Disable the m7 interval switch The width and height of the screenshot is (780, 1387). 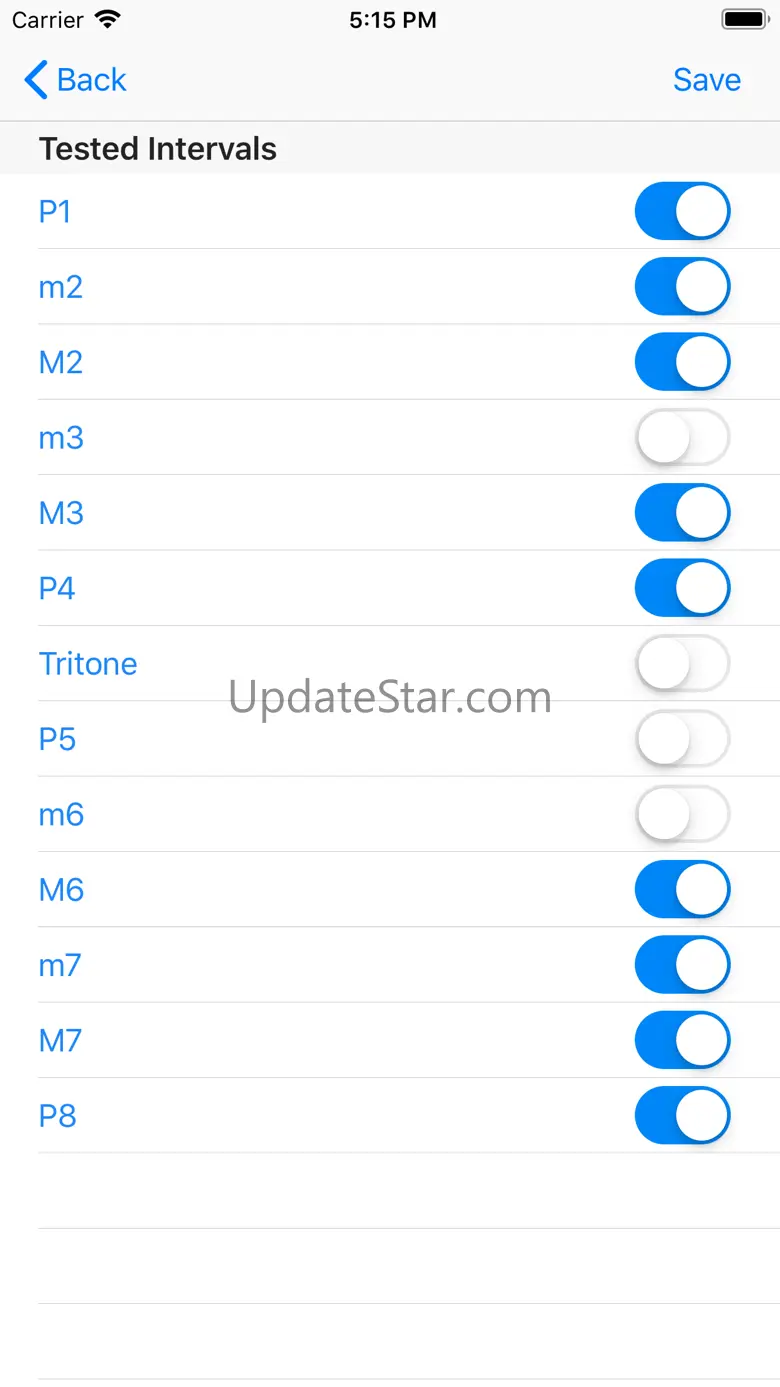click(x=682, y=965)
